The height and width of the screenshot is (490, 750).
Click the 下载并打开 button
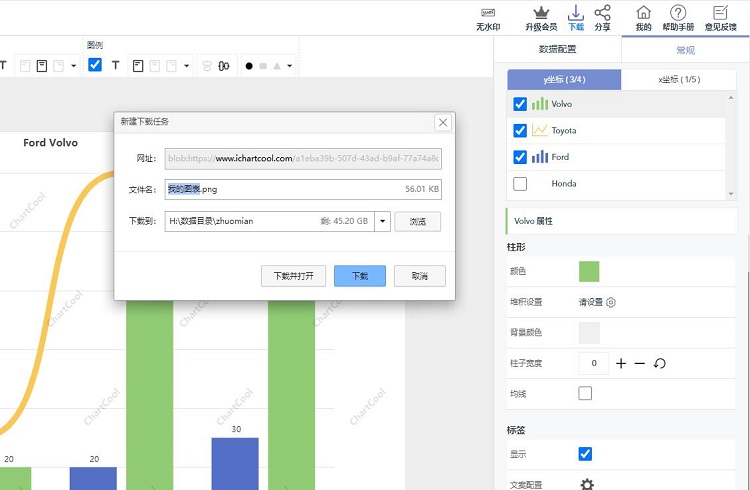tap(293, 276)
